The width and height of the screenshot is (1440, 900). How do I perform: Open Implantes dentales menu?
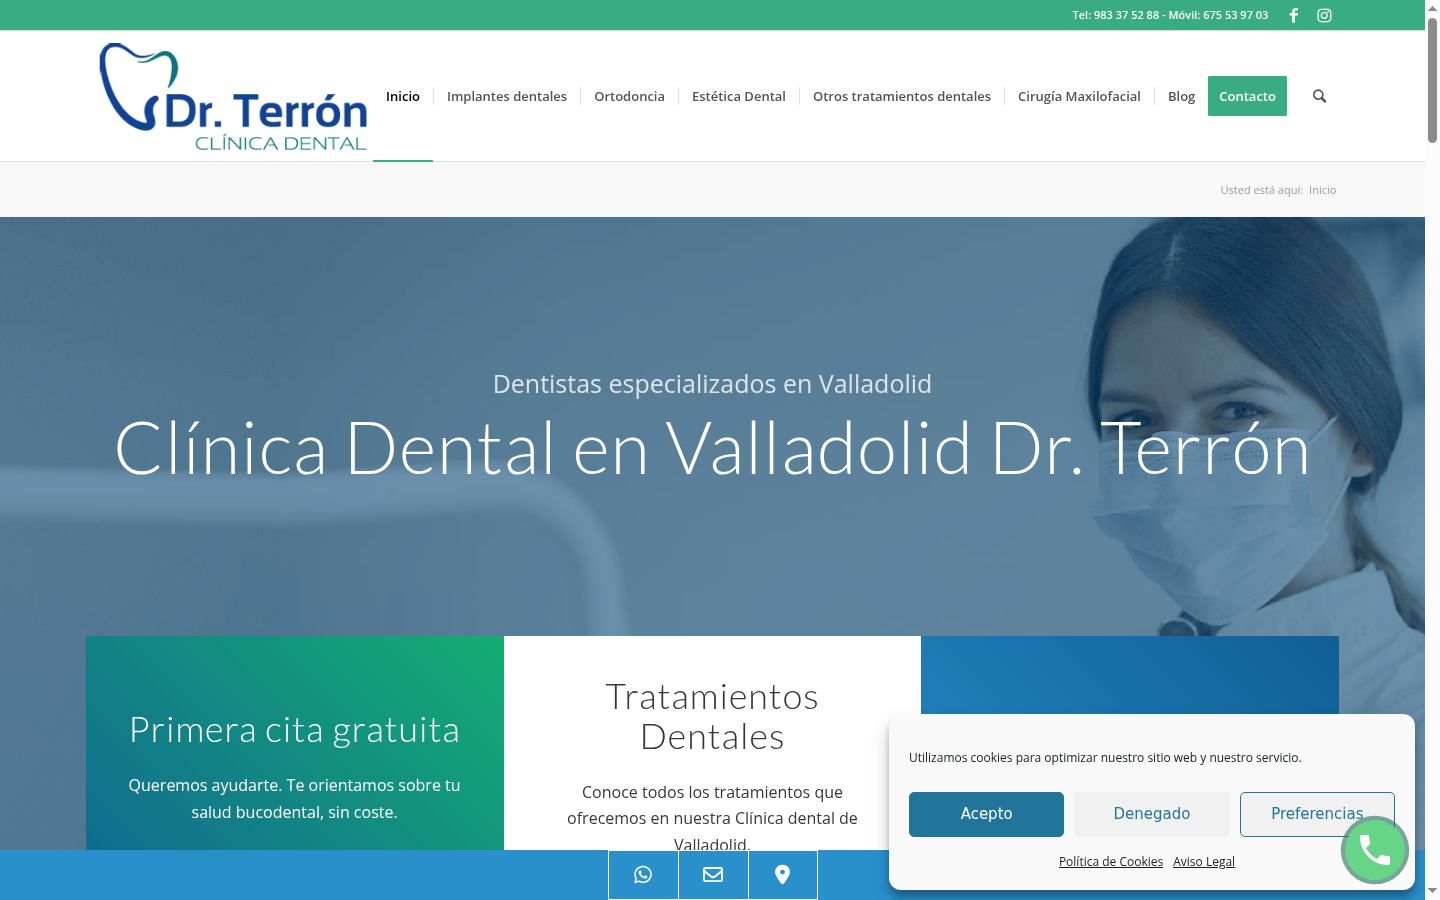pyautogui.click(x=507, y=96)
